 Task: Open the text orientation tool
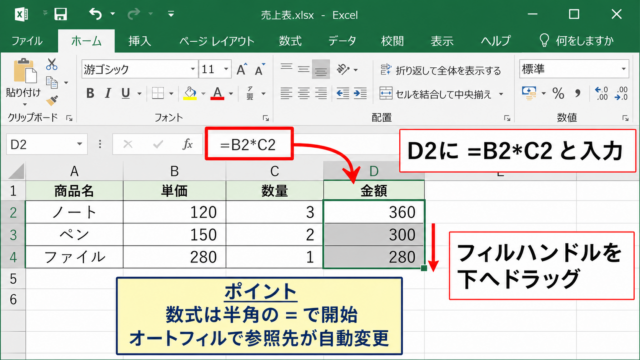(x=343, y=69)
